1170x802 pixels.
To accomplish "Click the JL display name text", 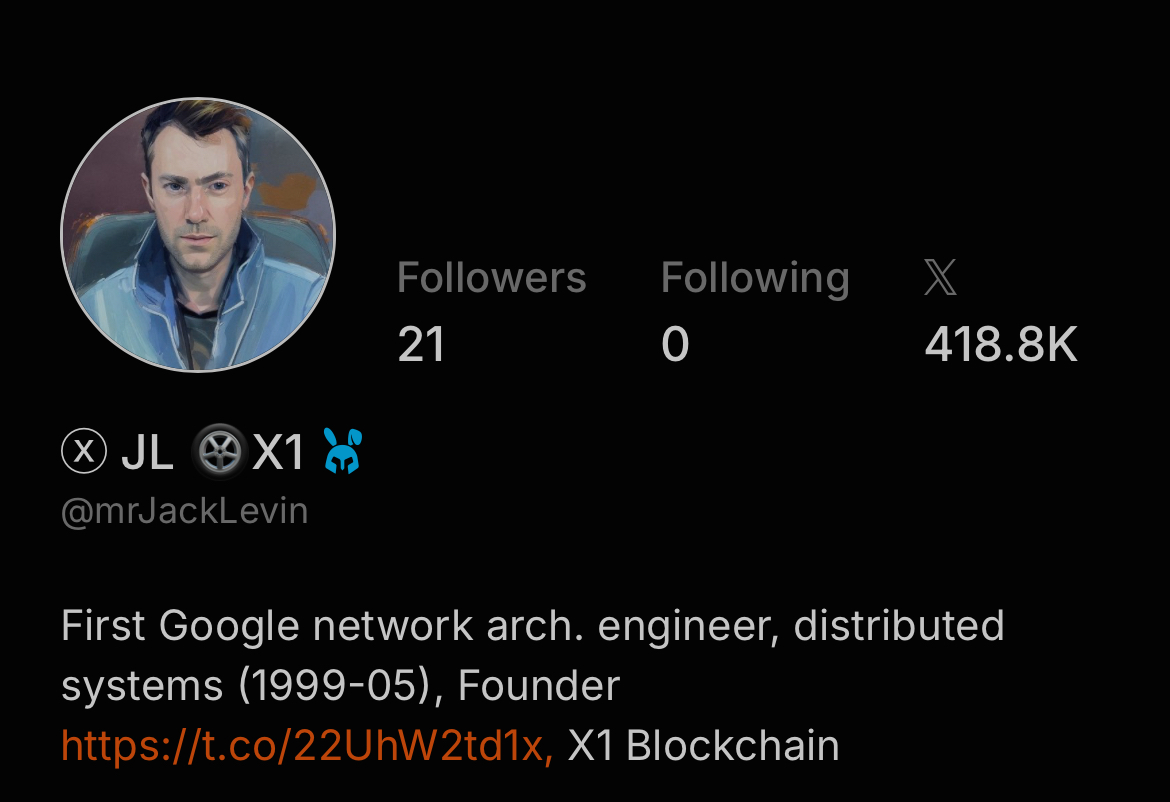I will coord(147,451).
